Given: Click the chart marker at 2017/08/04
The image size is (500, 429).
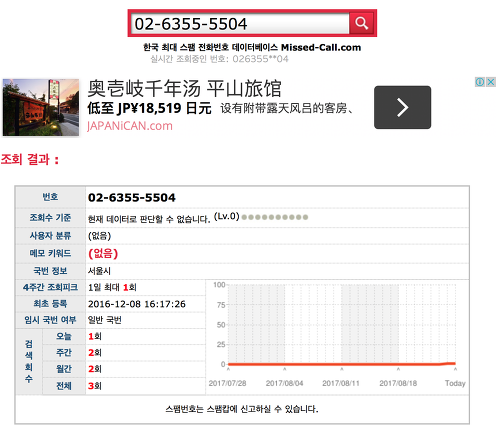Looking at the screenshot, I should 285,369.
